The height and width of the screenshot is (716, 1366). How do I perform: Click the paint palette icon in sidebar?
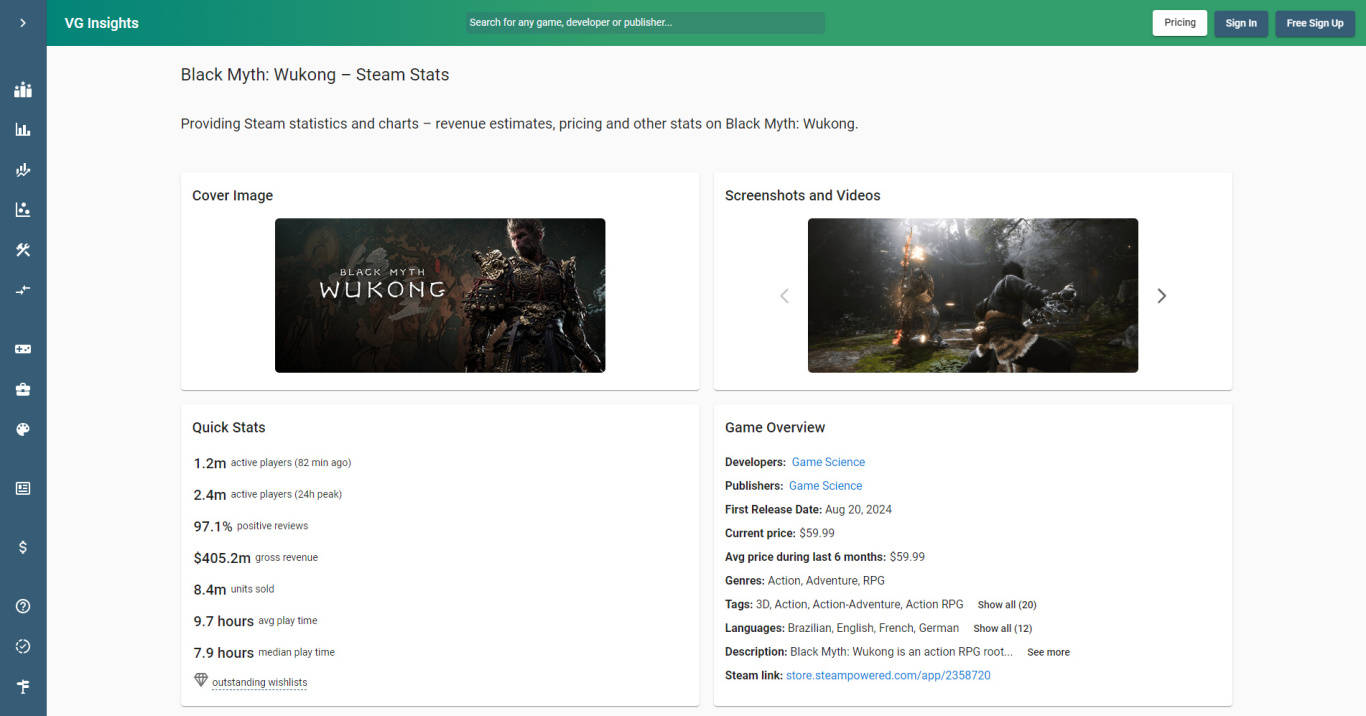[23, 429]
